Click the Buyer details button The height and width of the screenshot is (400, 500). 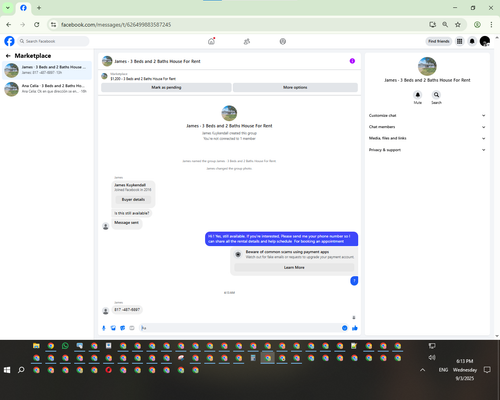(133, 199)
